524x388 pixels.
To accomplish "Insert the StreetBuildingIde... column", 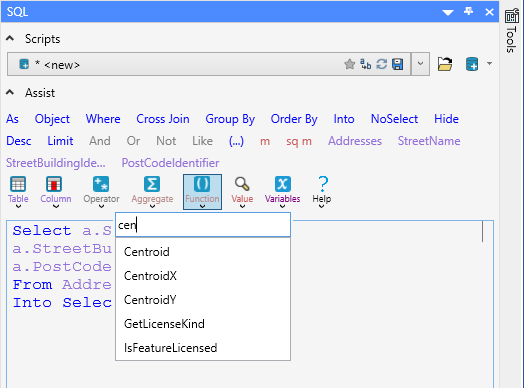I will click(x=55, y=163).
